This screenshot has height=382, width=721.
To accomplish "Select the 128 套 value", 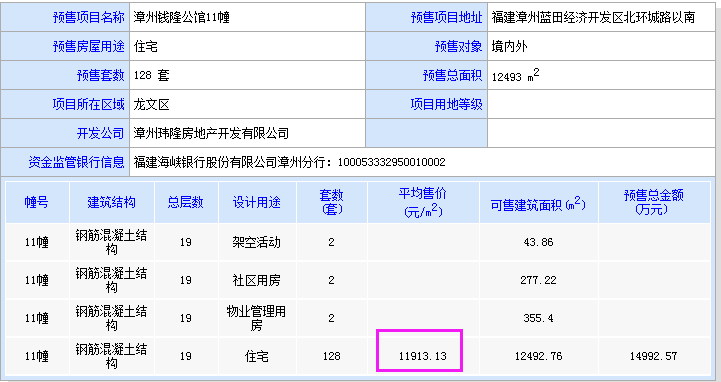I will click(151, 75).
